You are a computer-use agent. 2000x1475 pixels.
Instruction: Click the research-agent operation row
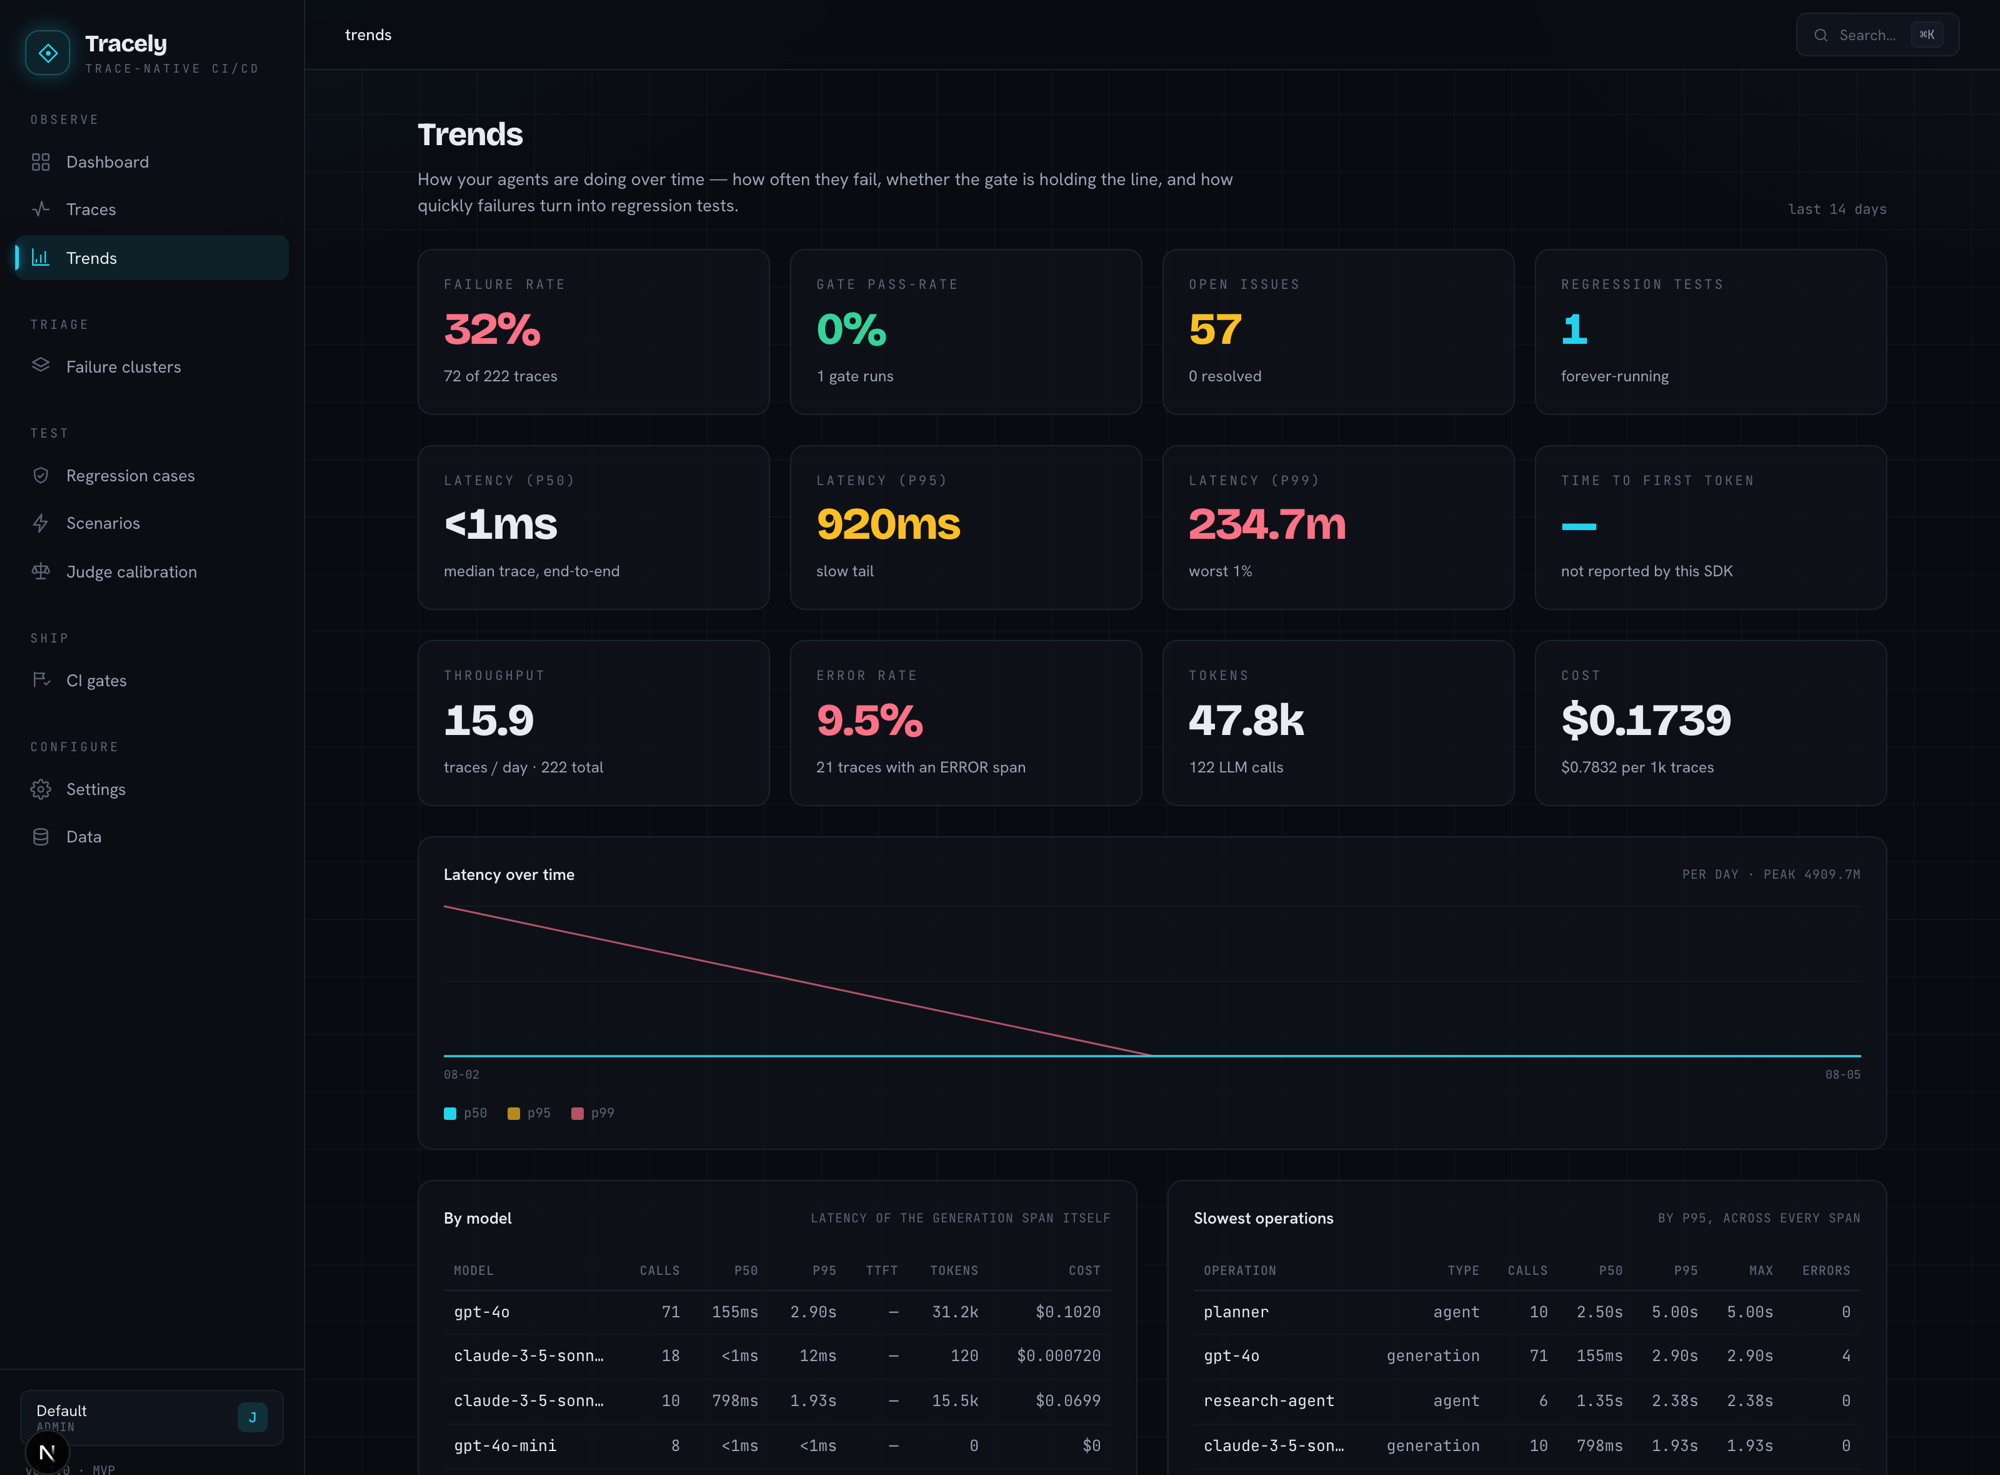1527,1401
